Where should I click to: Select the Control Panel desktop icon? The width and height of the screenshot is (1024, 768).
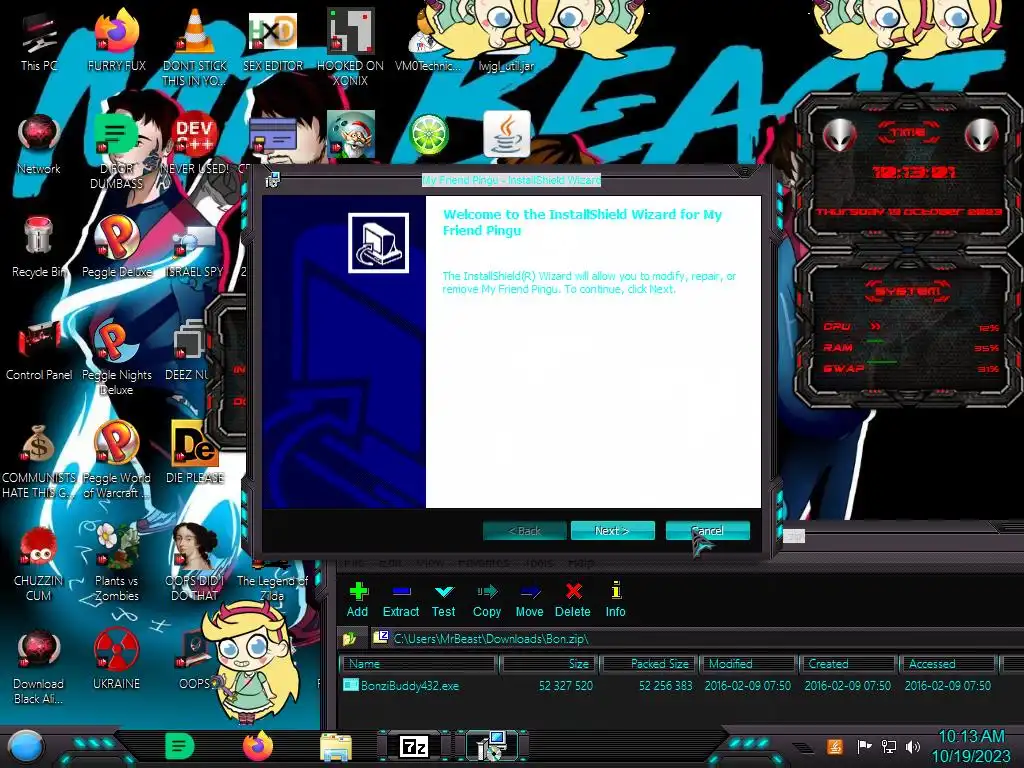[39, 351]
